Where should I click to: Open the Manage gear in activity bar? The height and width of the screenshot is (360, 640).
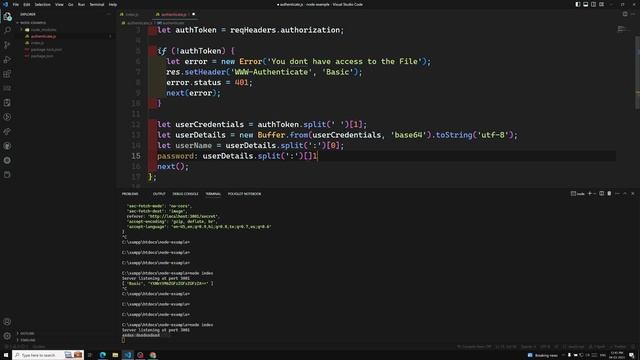(x=7, y=336)
